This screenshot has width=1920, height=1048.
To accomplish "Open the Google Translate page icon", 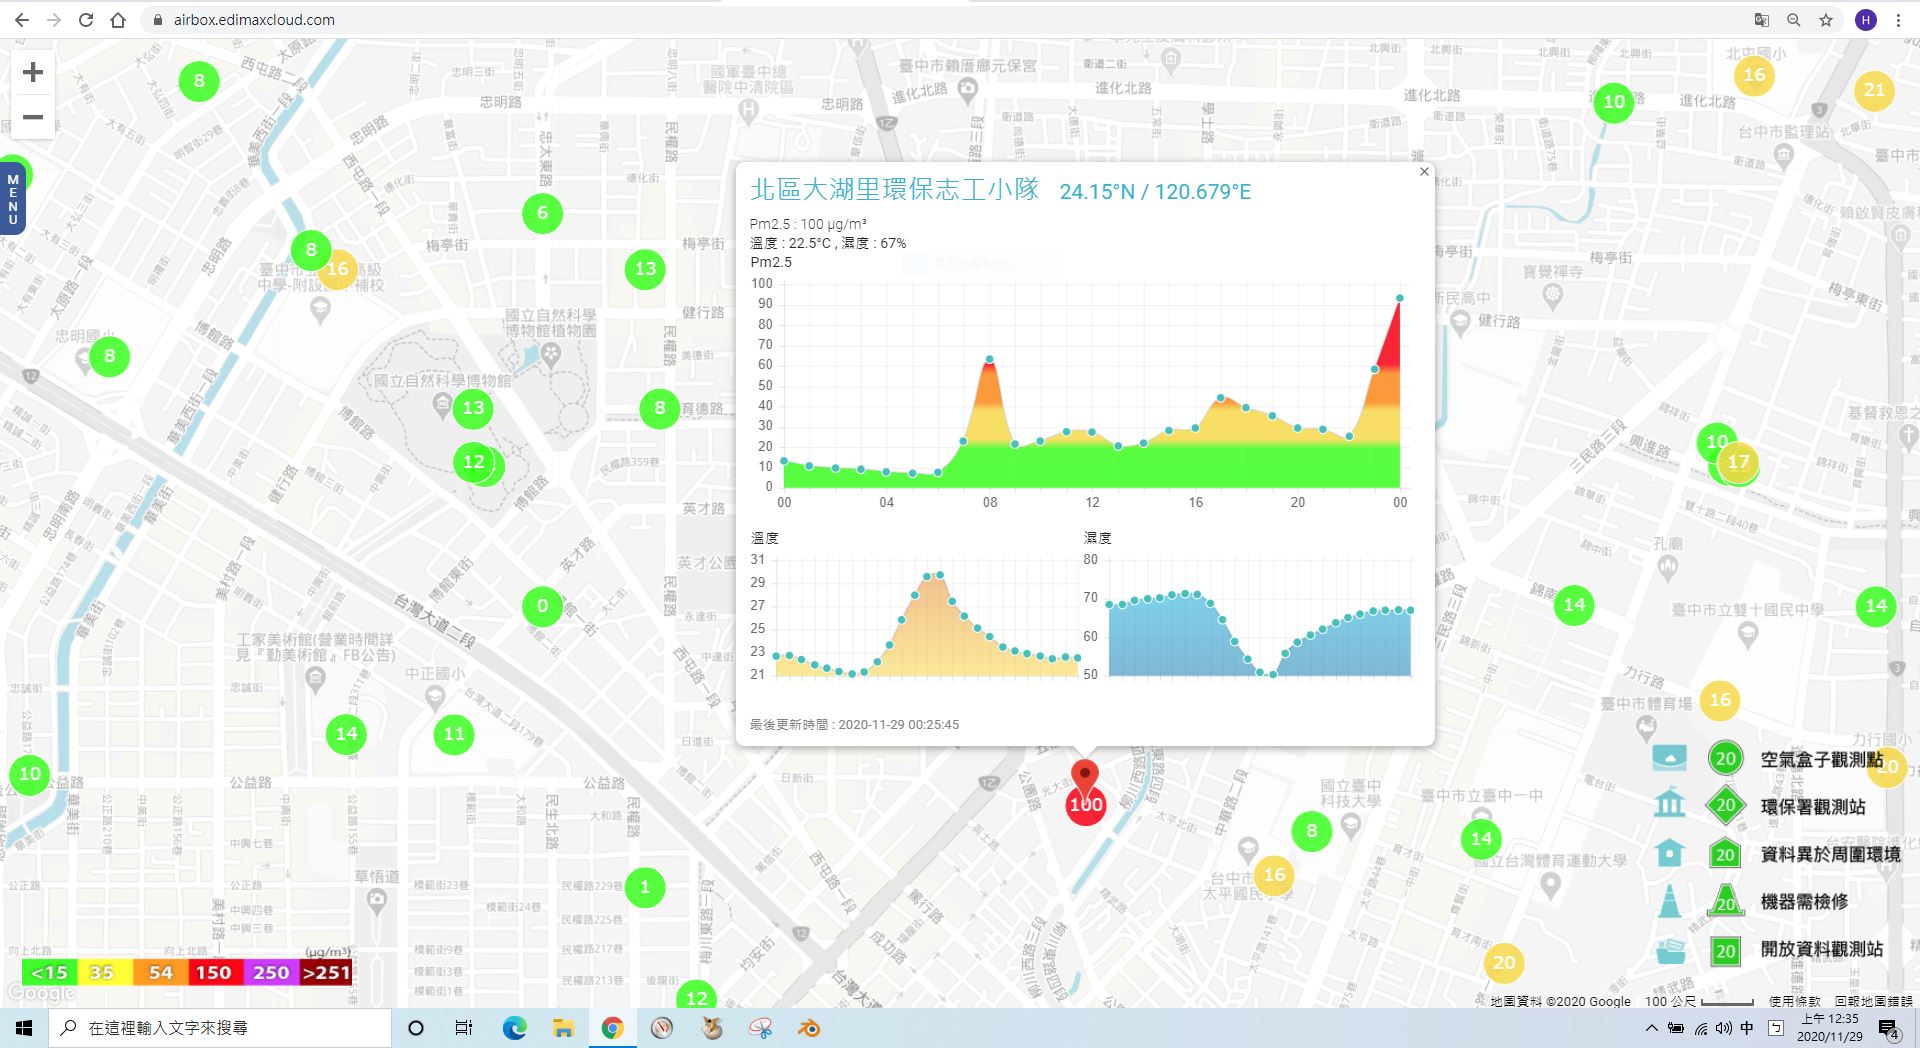I will [x=1762, y=20].
